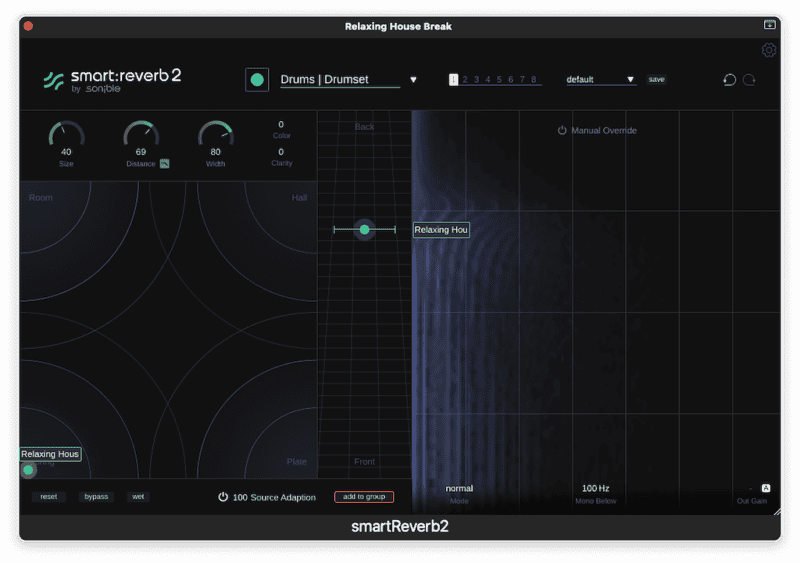The image size is (800, 563).
Task: Click the Relaxing House Break window title
Action: pyautogui.click(x=398, y=27)
